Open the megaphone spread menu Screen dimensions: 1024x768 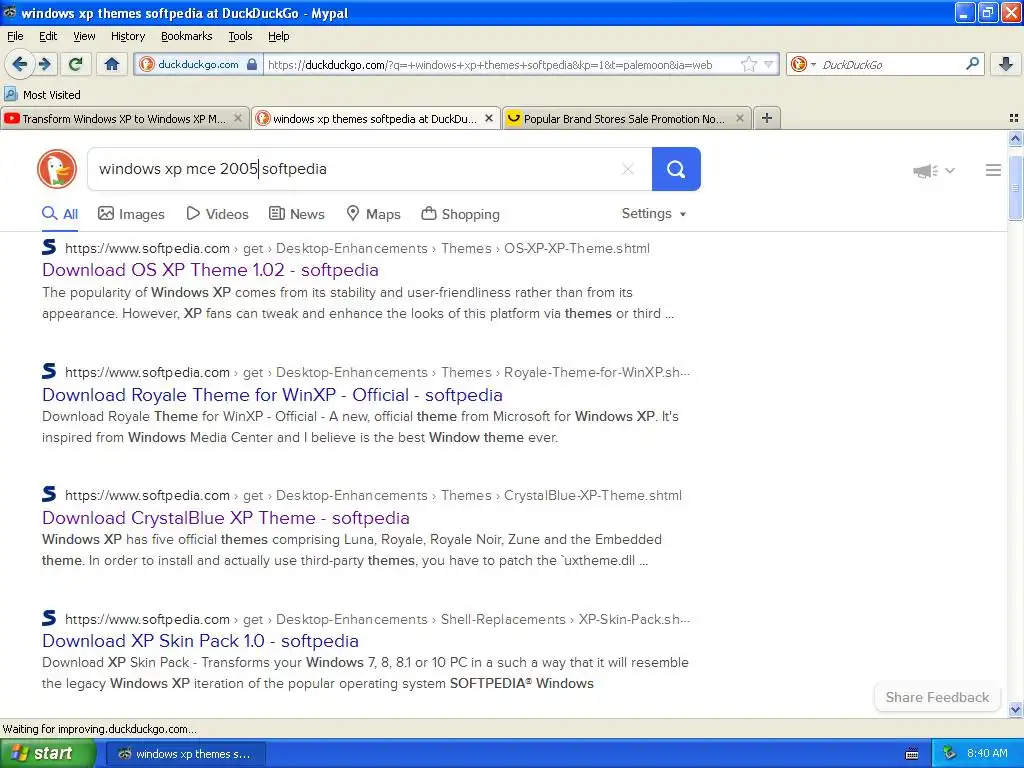934,170
